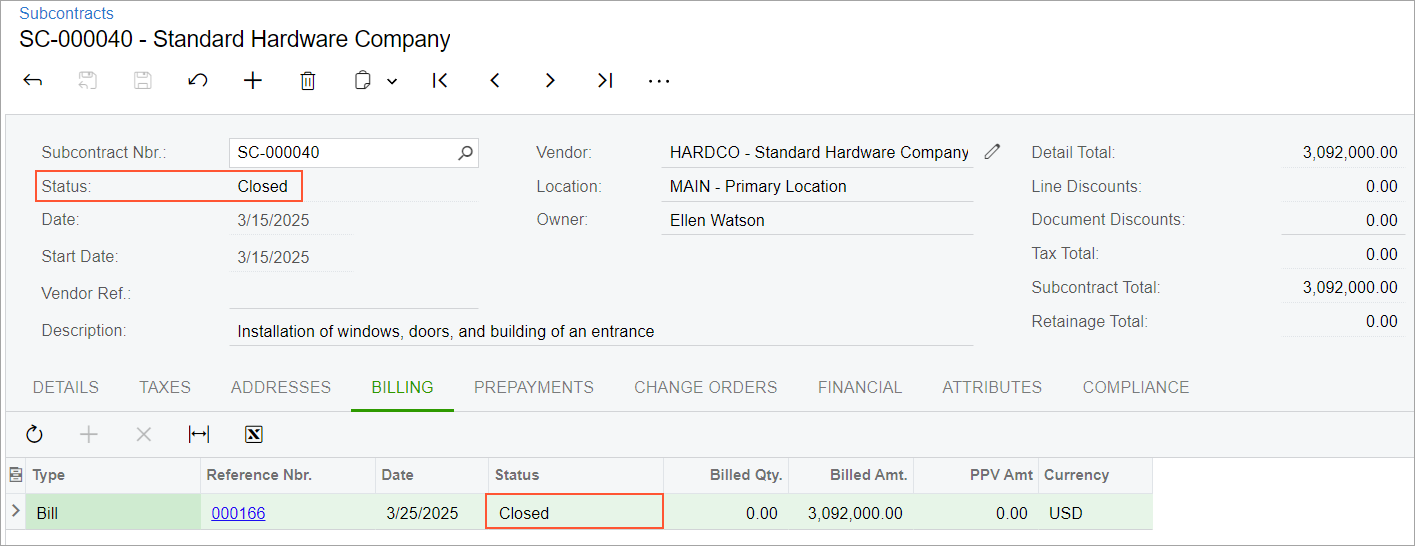Export billing grid to Excel

click(254, 434)
